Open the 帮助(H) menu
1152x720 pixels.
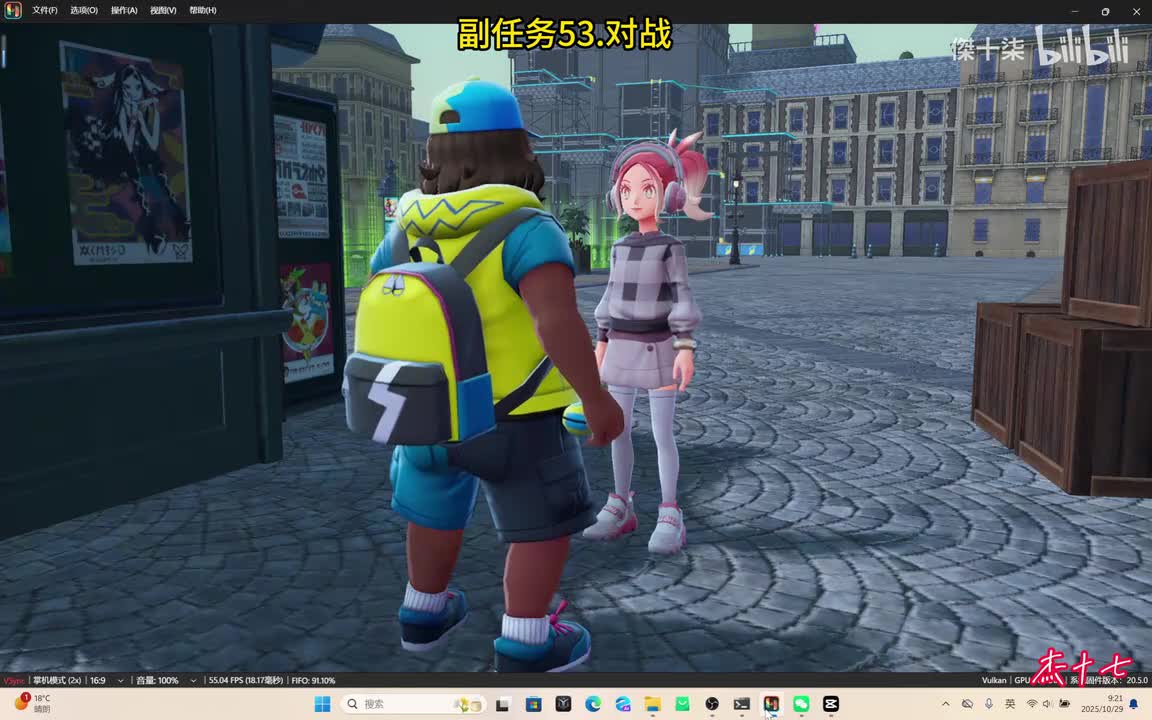[203, 10]
